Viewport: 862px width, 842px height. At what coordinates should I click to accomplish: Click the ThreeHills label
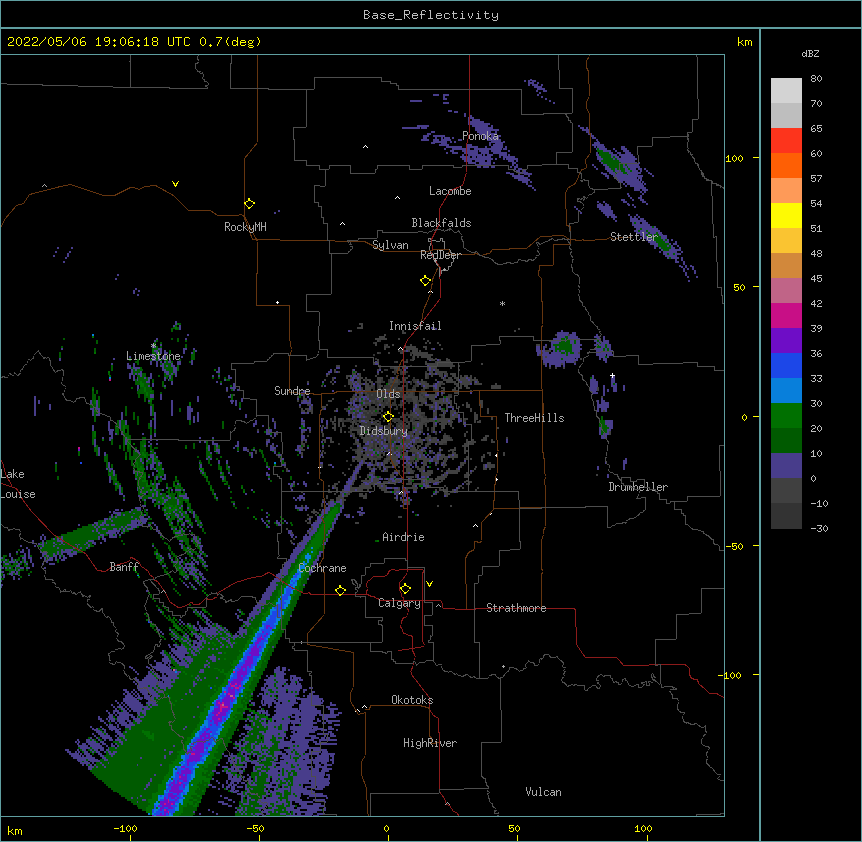[x=534, y=418]
